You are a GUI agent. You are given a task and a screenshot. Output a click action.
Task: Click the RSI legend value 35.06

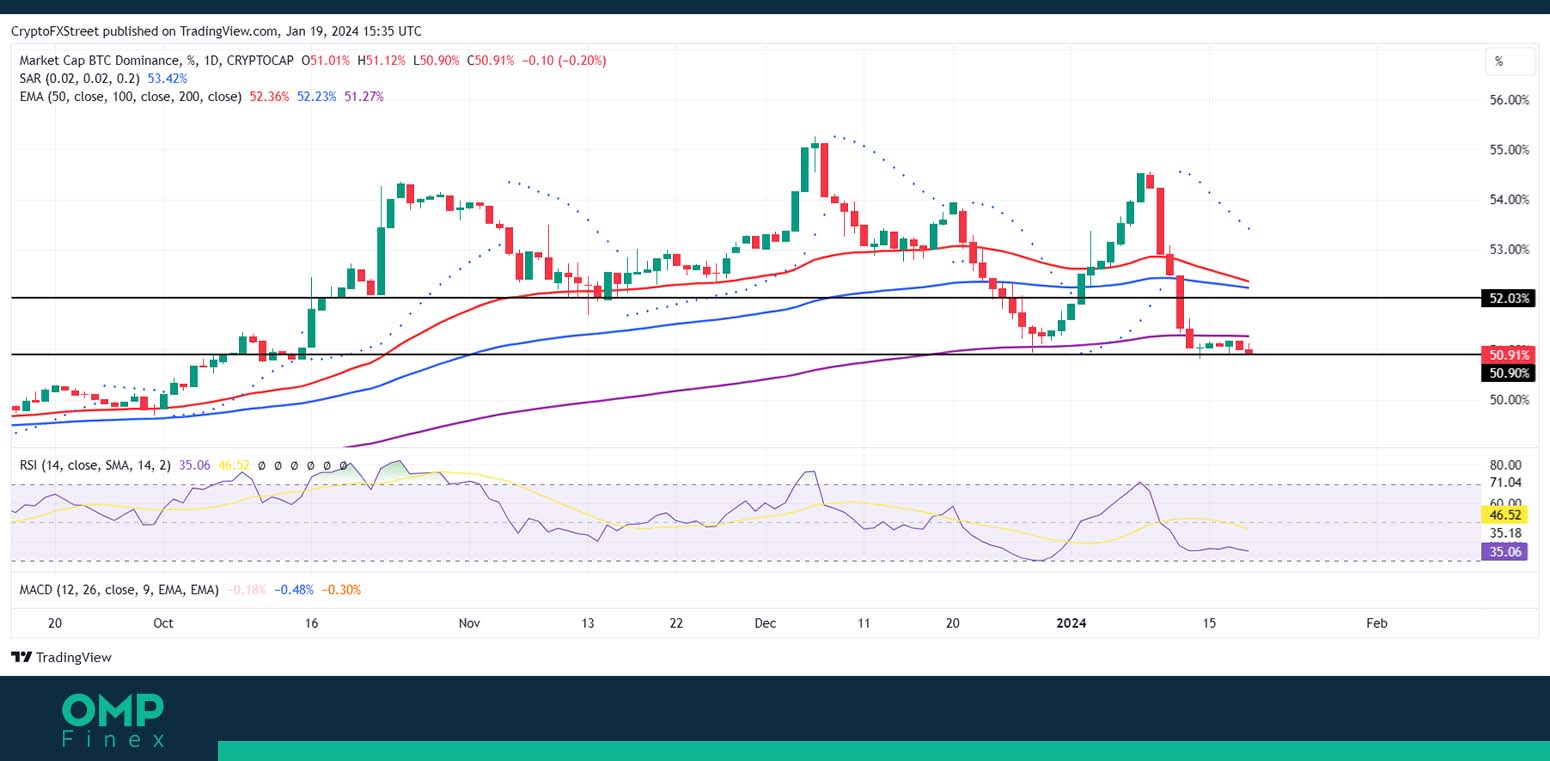coord(195,465)
